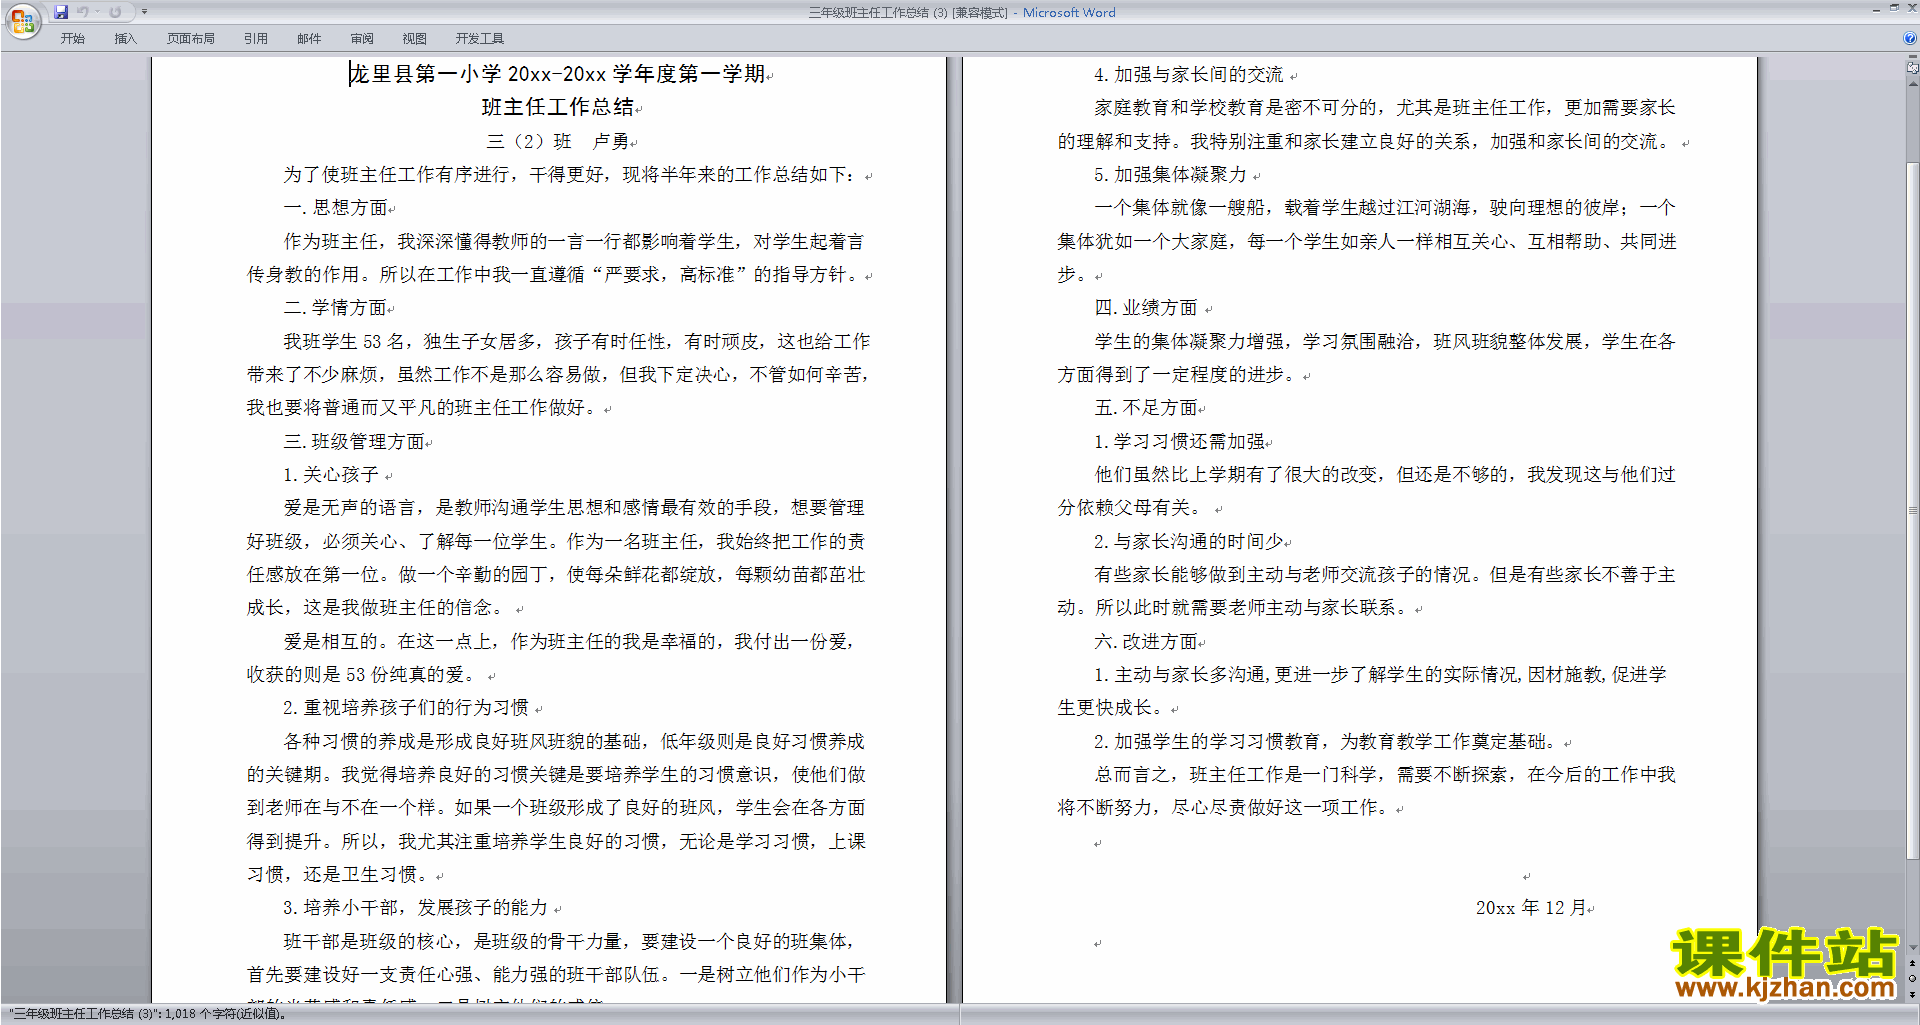Switch to the 开始 ribbon tab
This screenshot has height=1025, width=1920.
(73, 39)
